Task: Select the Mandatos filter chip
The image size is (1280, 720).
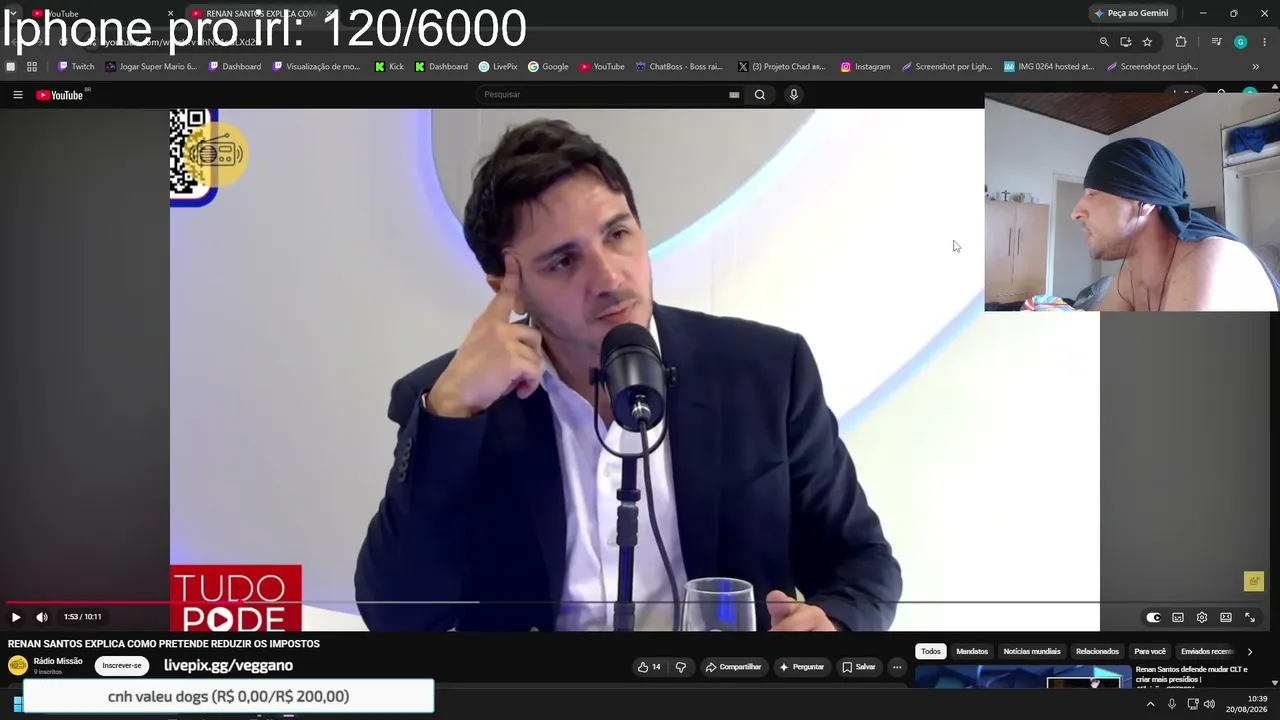Action: tap(972, 651)
